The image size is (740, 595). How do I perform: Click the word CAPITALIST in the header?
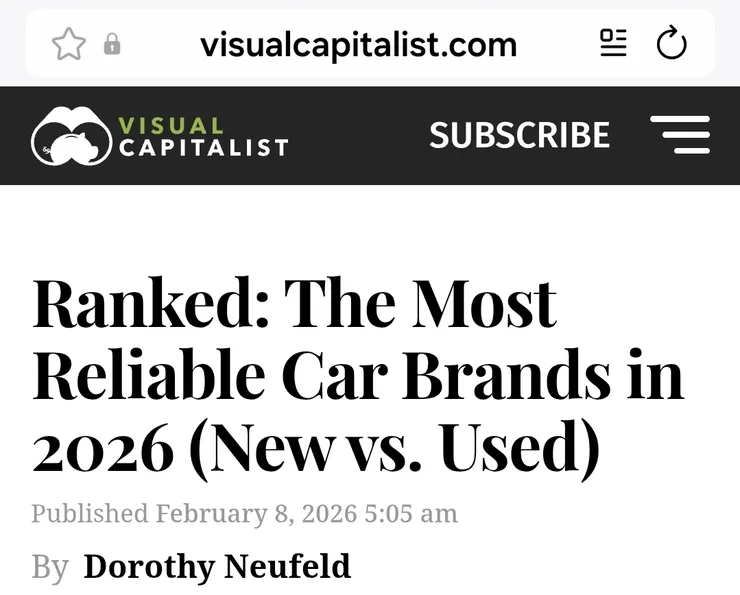203,148
